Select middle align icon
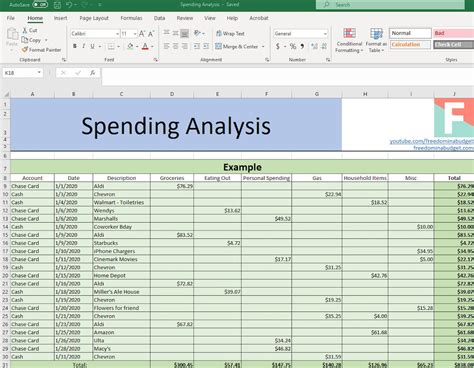This screenshot has height=368, width=474. 175,33
